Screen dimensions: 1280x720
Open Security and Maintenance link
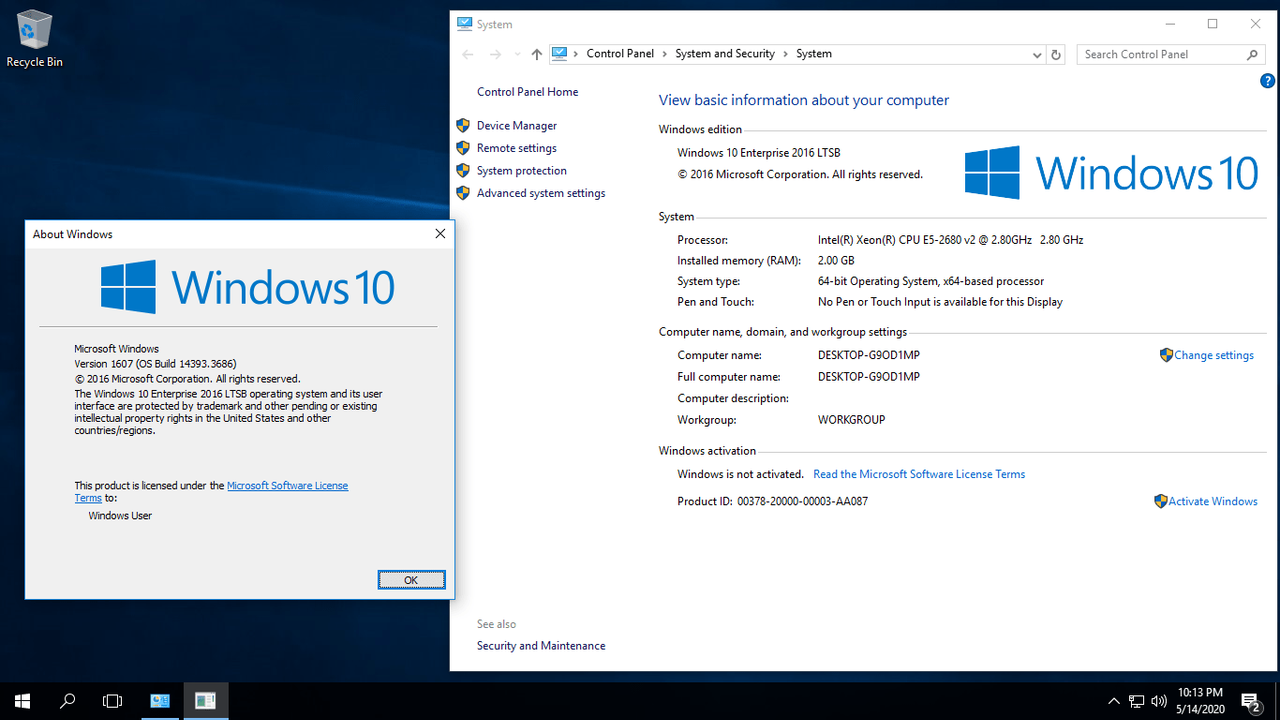point(541,646)
